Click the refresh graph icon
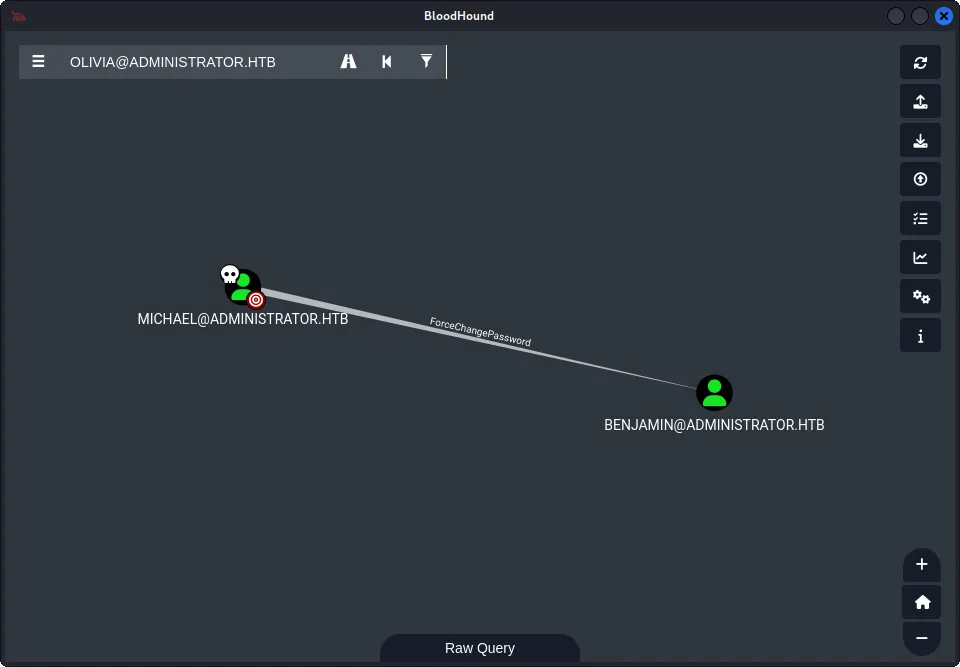The height and width of the screenshot is (667, 960). (x=920, y=62)
